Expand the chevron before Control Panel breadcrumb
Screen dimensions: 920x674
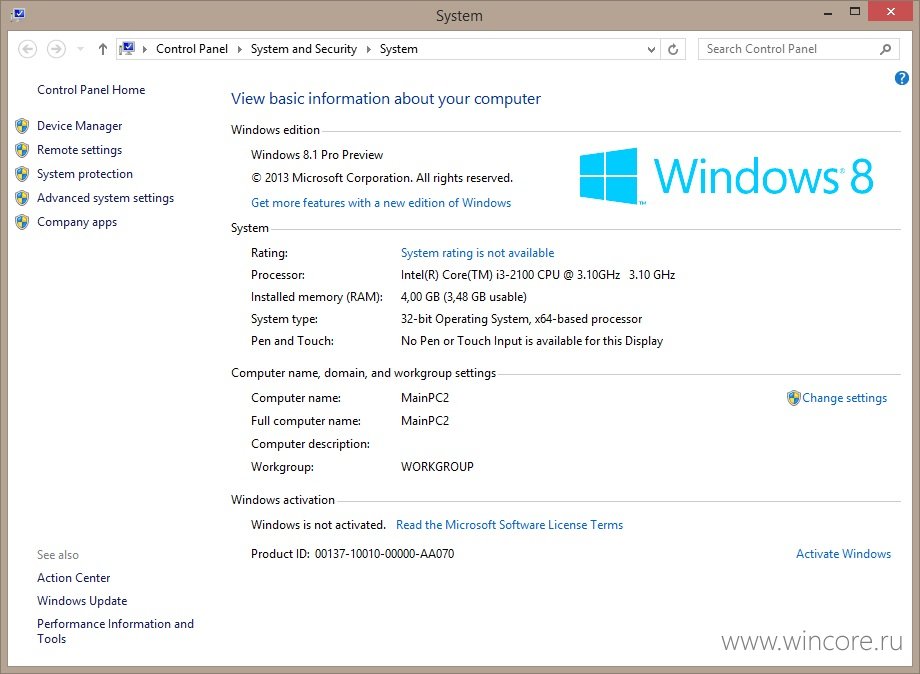coord(144,49)
